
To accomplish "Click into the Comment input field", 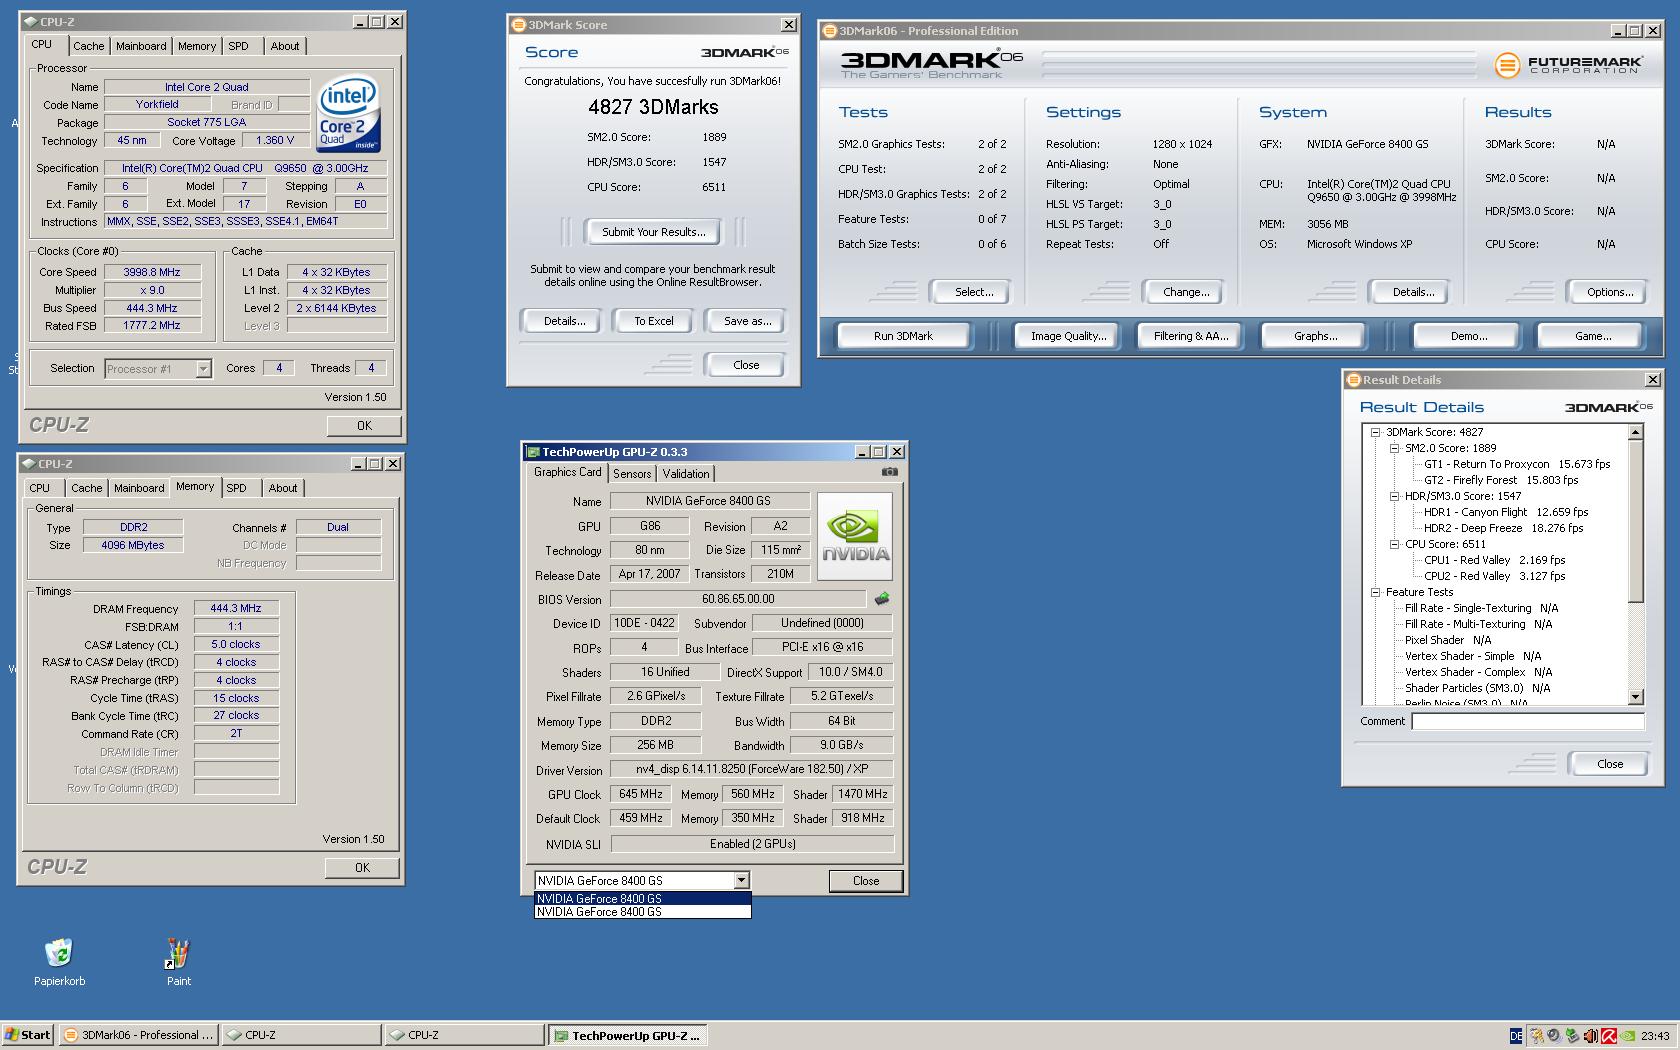I will pyautogui.click(x=1528, y=721).
